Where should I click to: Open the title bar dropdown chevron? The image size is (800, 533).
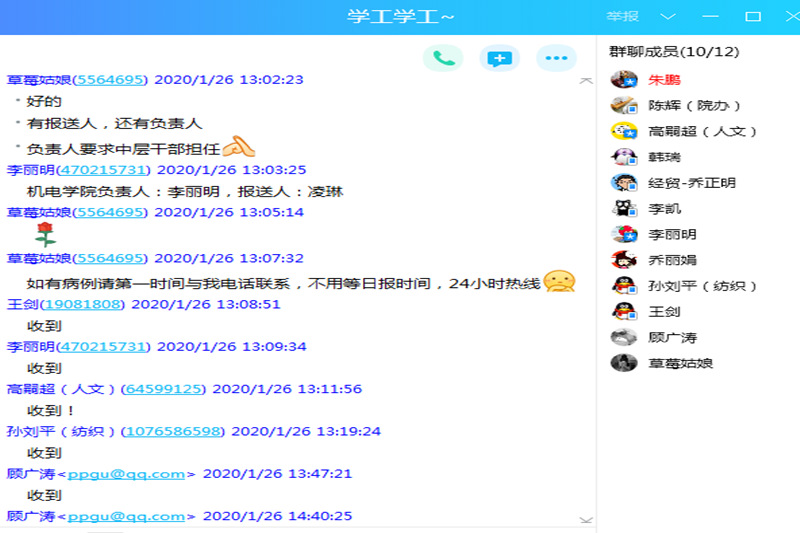click(x=668, y=17)
